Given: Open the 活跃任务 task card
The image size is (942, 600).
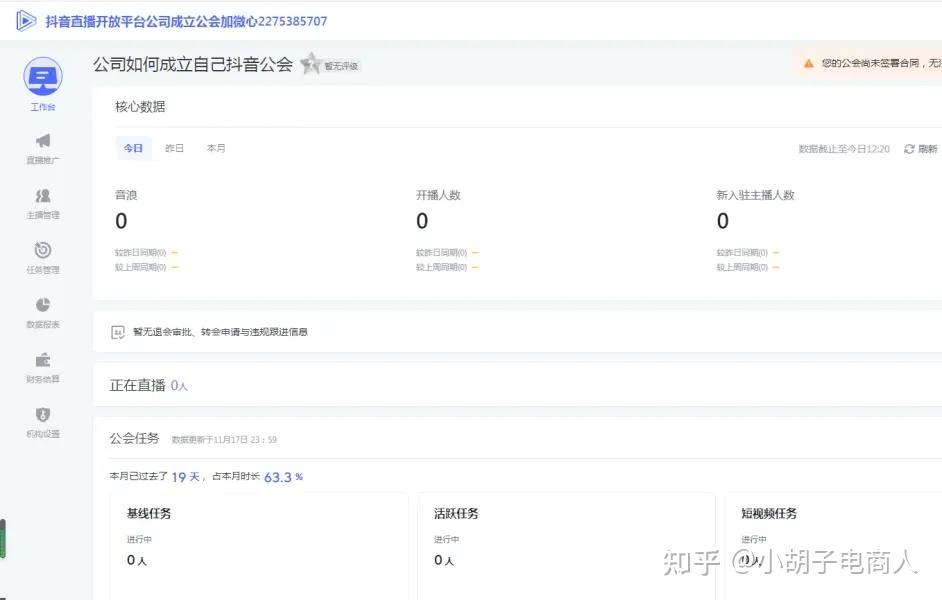Looking at the screenshot, I should coord(567,547).
